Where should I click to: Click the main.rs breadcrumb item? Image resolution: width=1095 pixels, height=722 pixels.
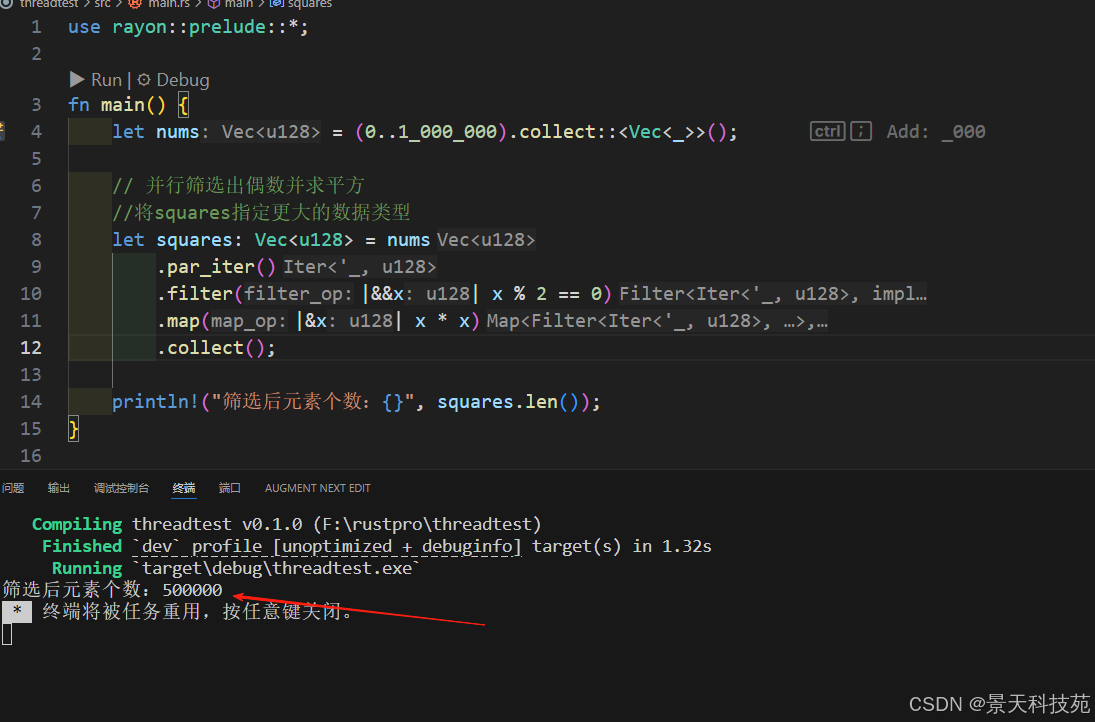(x=168, y=3)
